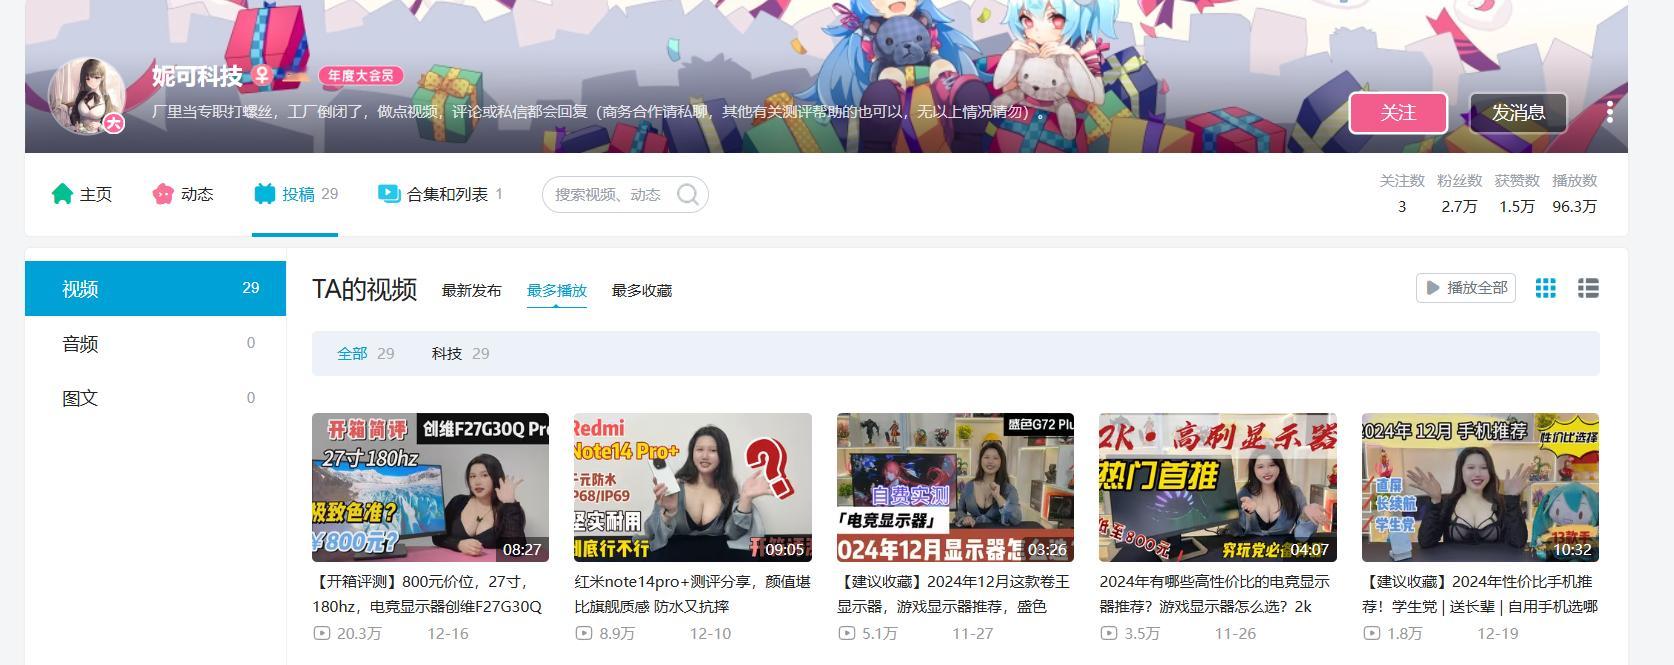Viewport: 1674px width, 665px height.
Task: Click the 妮可科技 username text
Action: coord(197,76)
